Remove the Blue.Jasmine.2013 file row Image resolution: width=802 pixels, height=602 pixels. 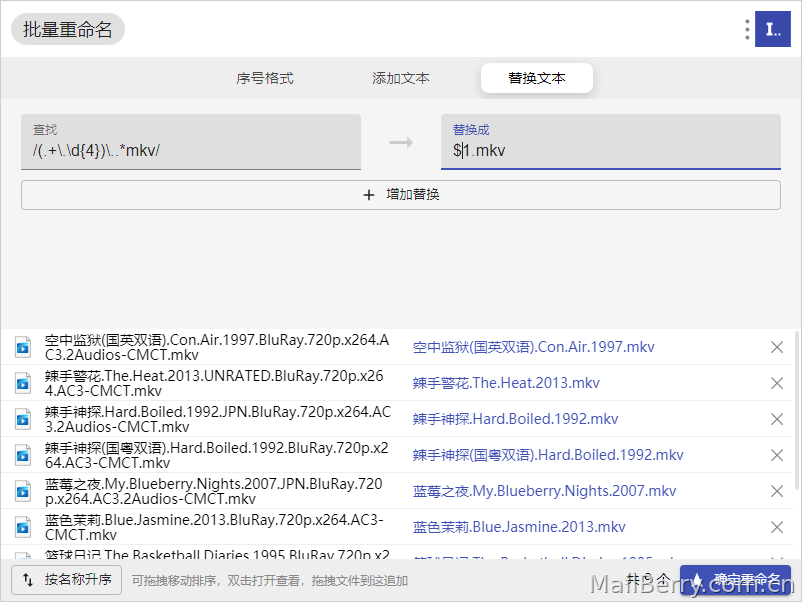777,527
